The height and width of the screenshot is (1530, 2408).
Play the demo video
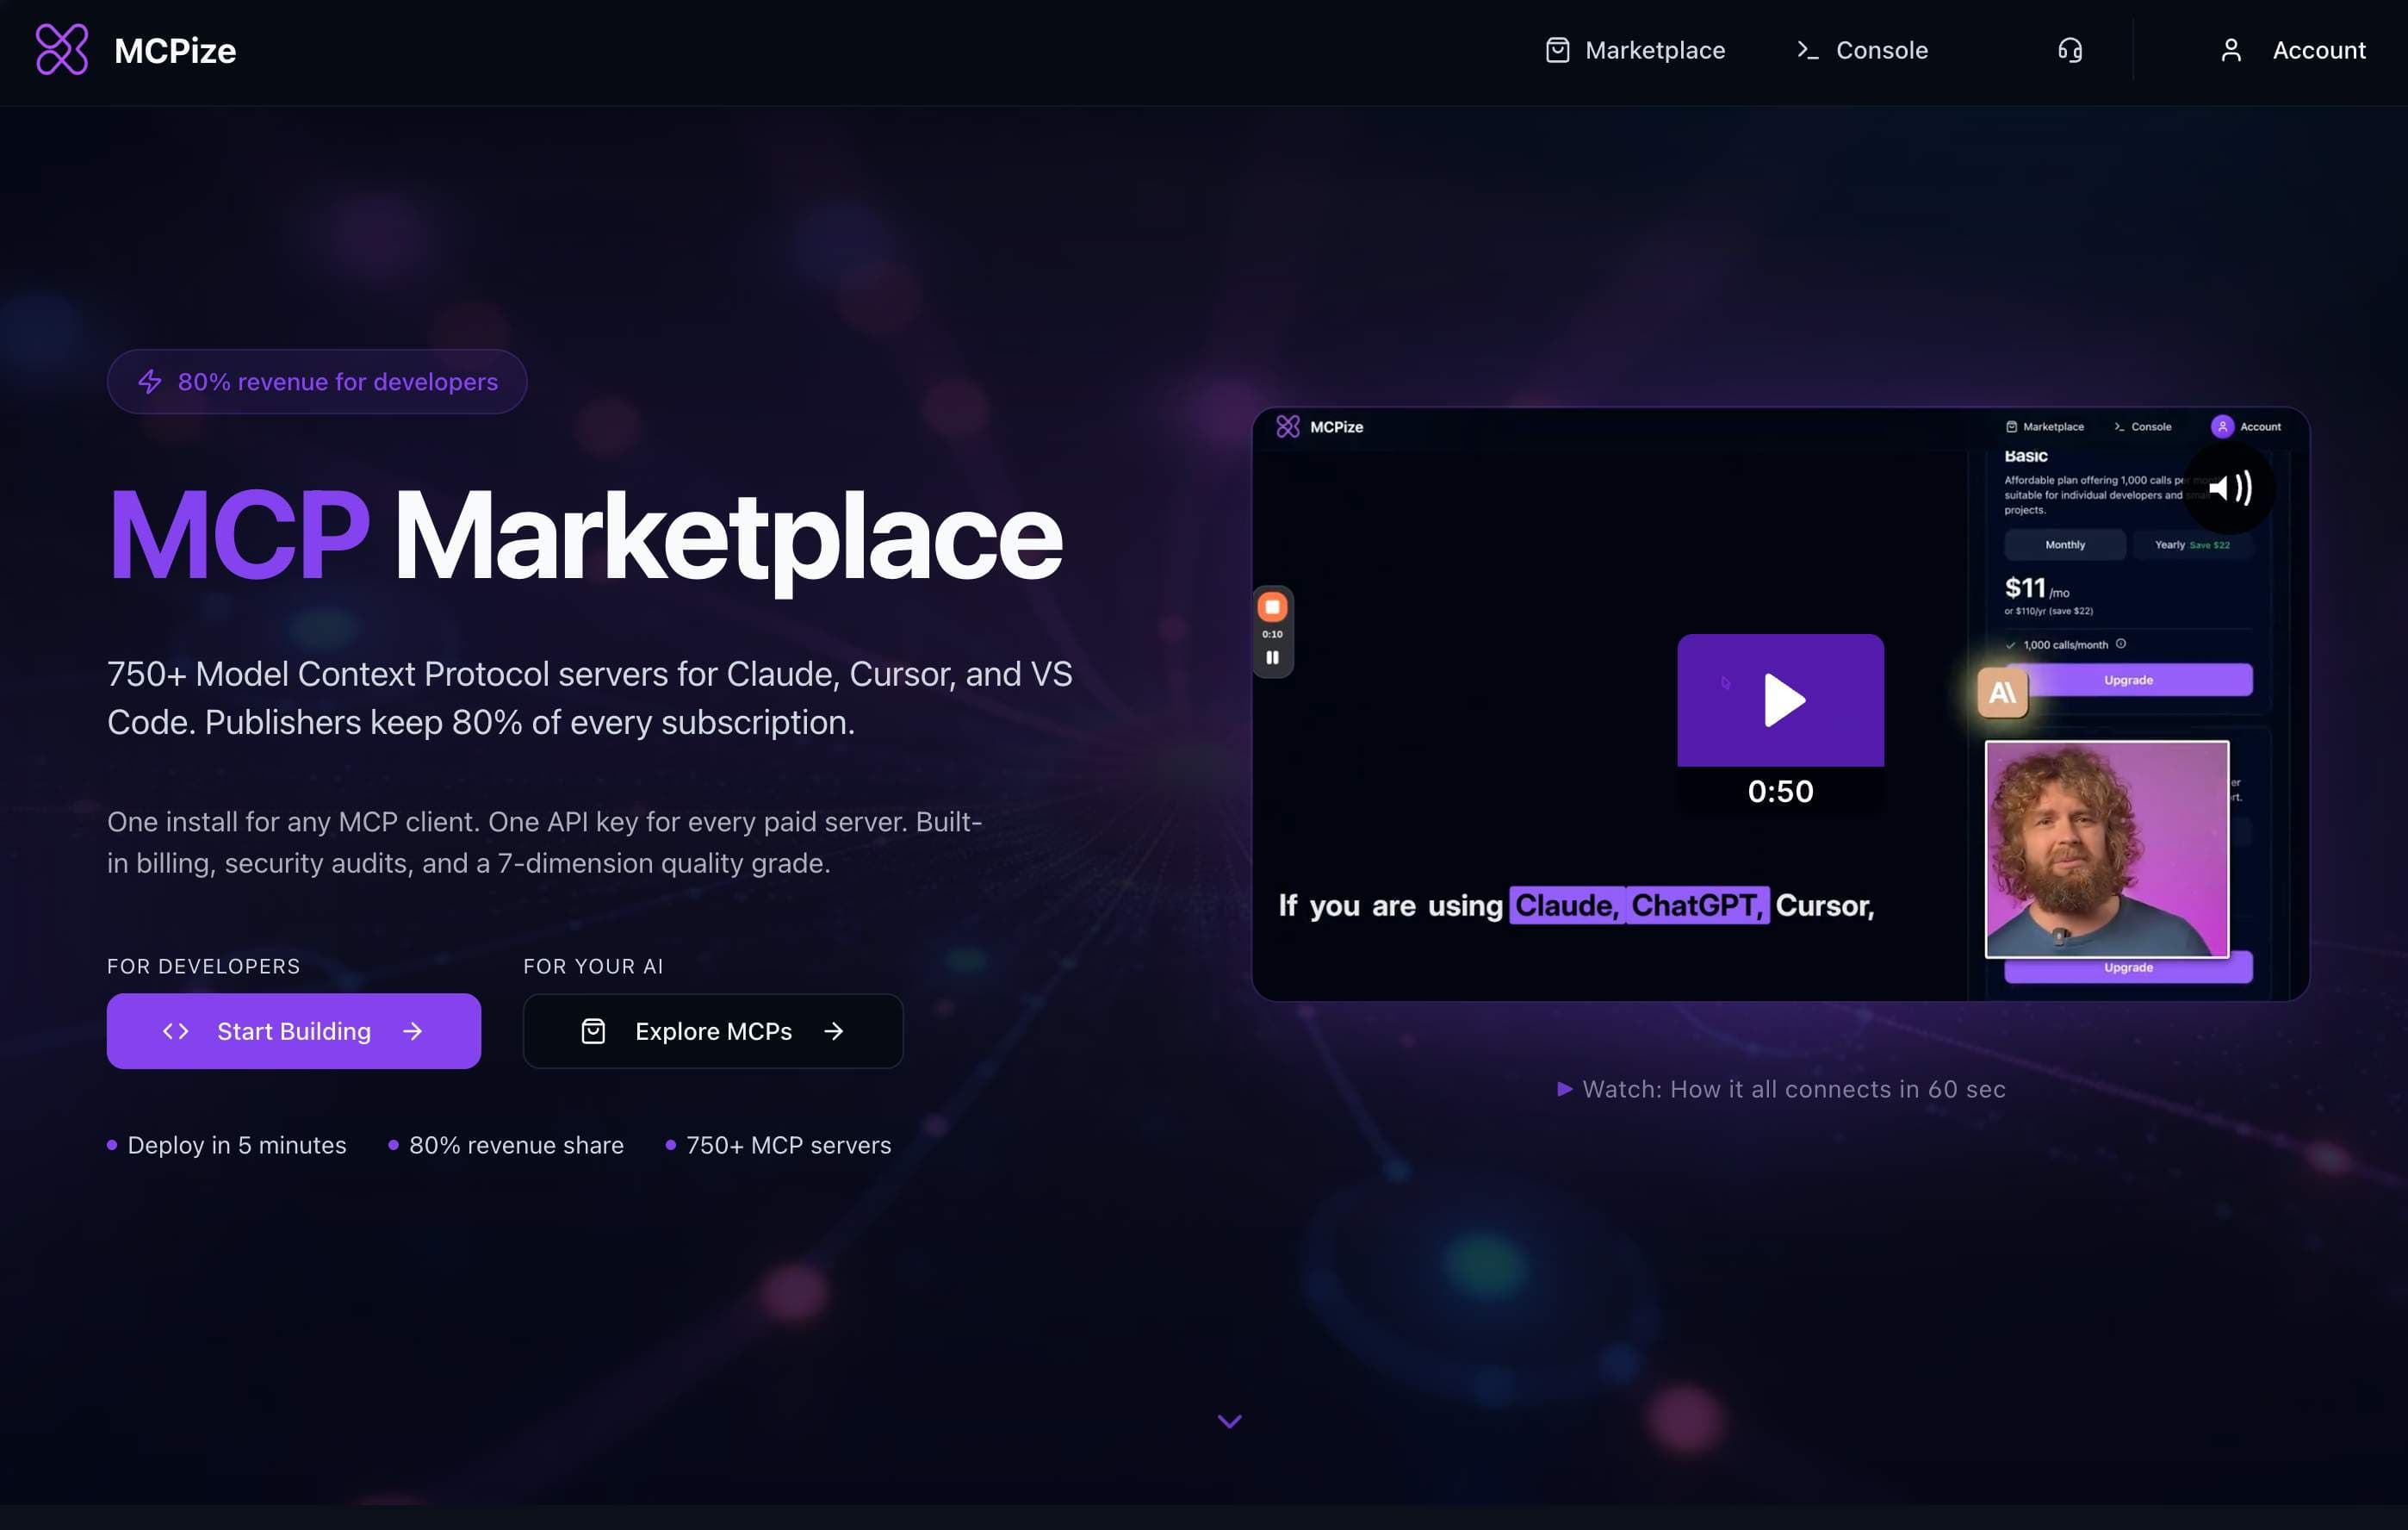[1781, 700]
